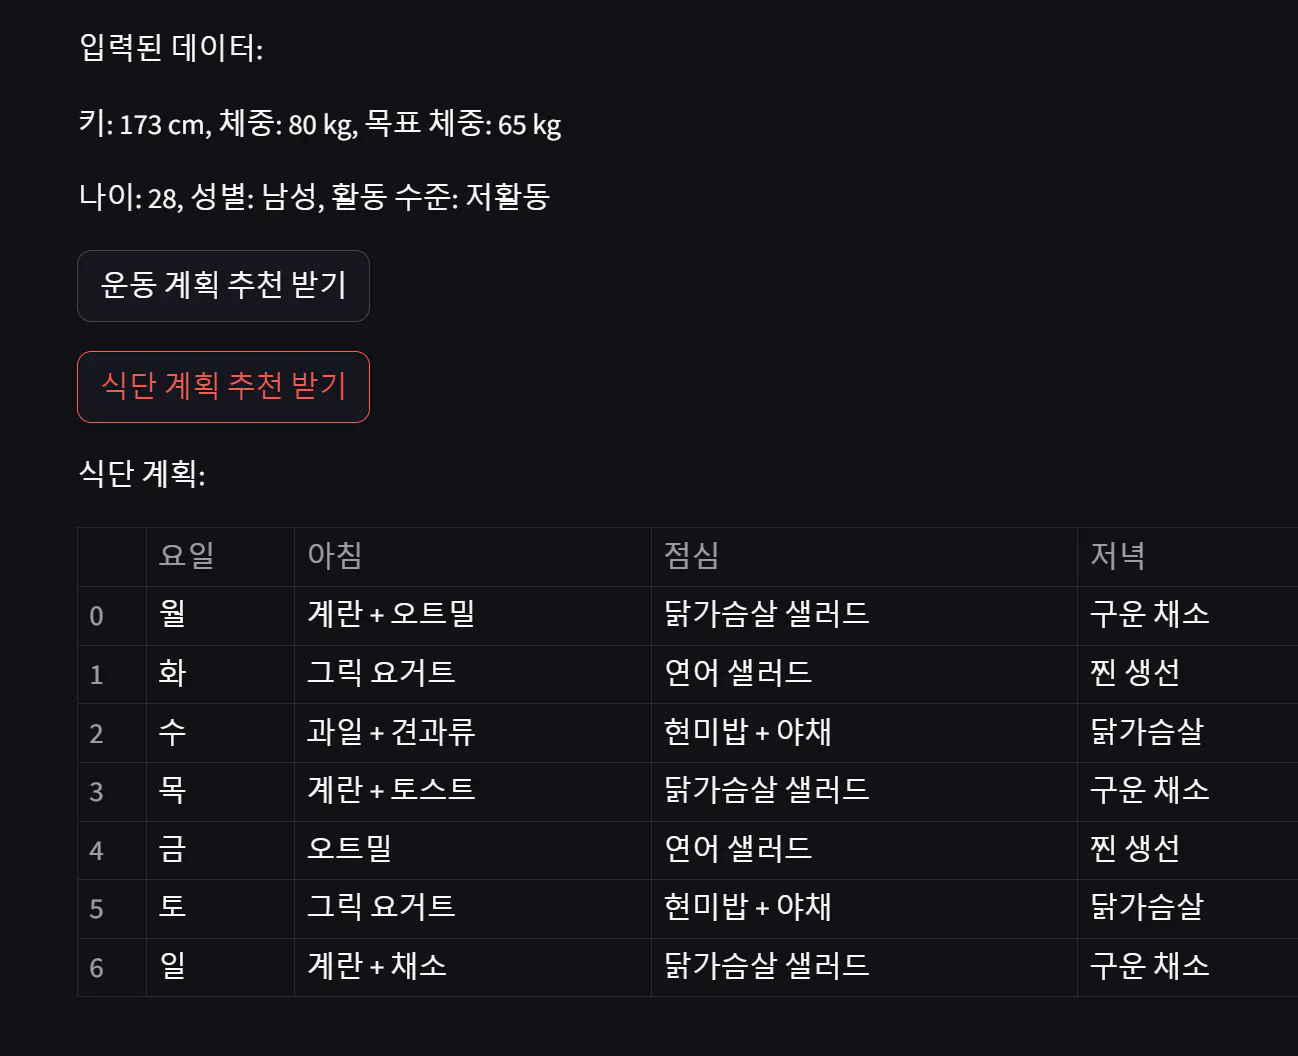Select row index 3 in the meal table
The width and height of the screenshot is (1298, 1056).
(x=96, y=791)
